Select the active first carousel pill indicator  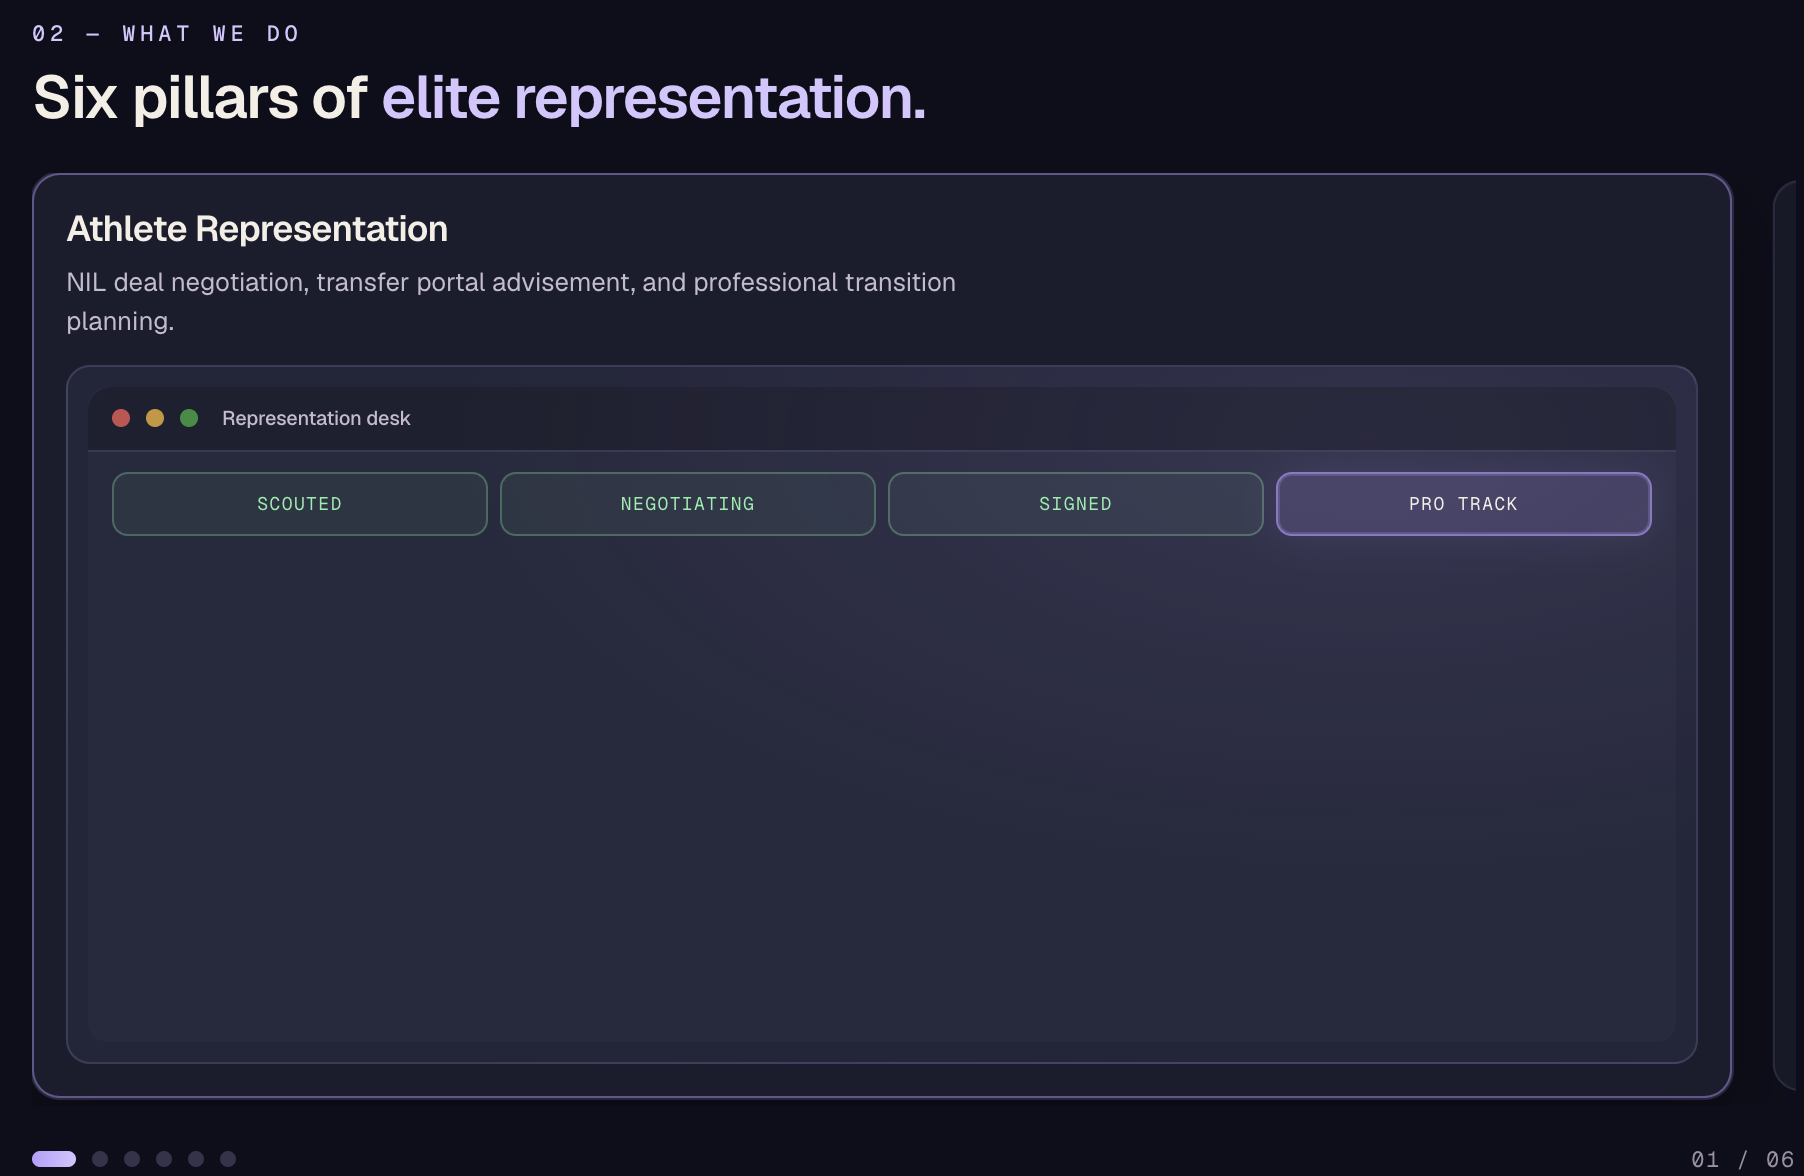[54, 1159]
